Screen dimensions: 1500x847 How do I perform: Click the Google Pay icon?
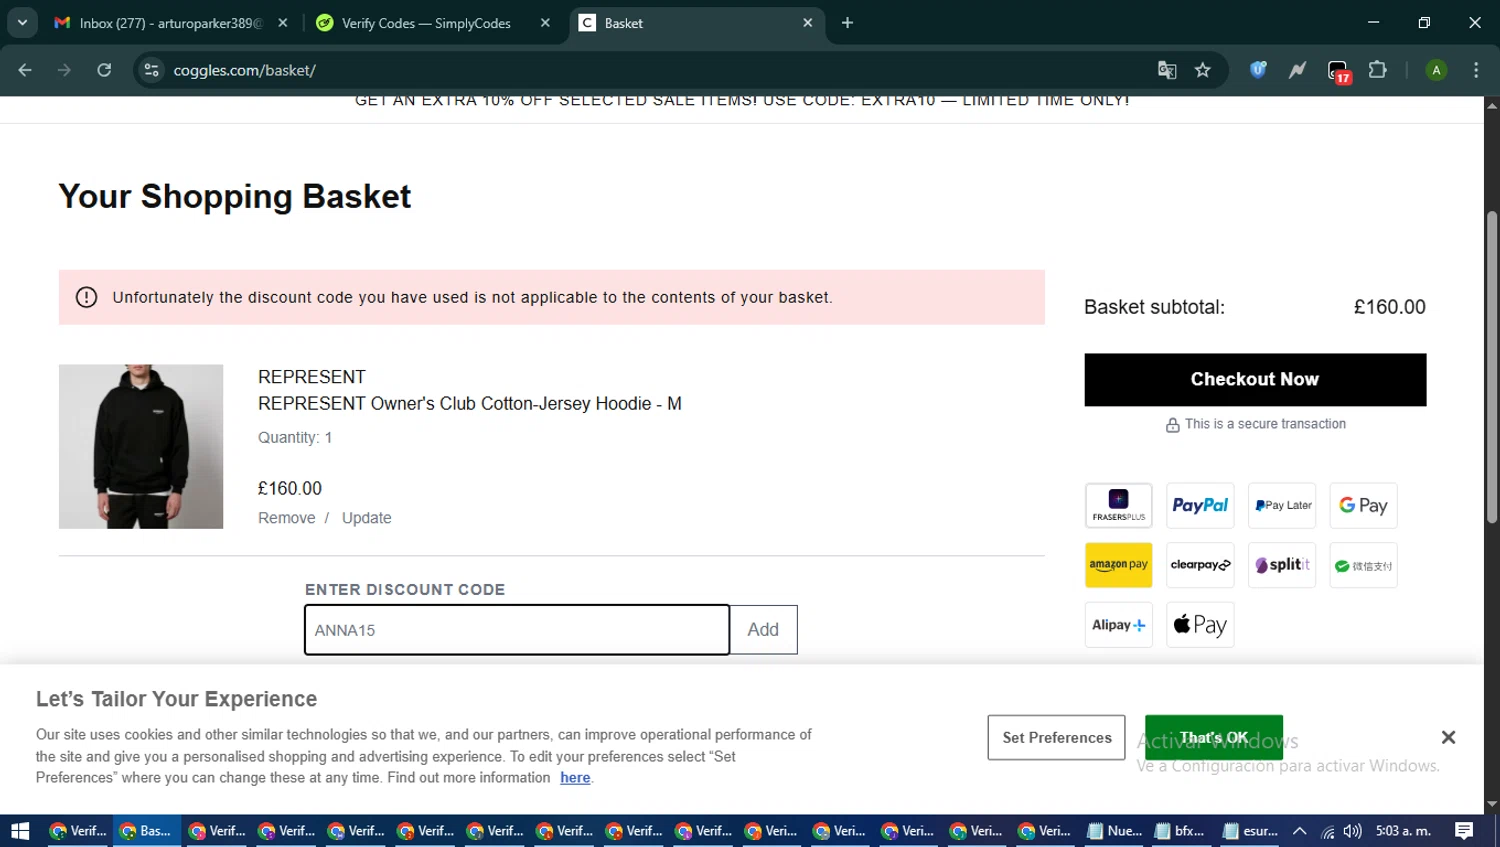pos(1363,505)
